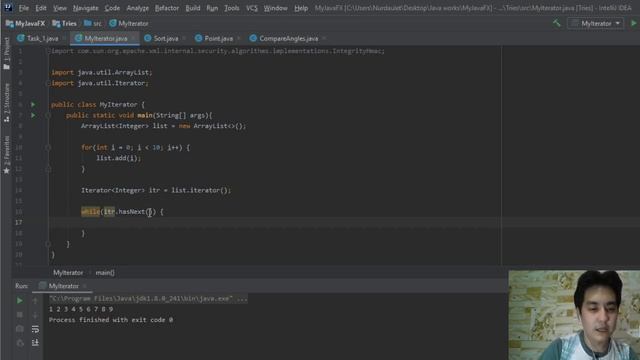640x360 pixels.
Task: Open the Analyze menu
Action: [x=138, y=8]
